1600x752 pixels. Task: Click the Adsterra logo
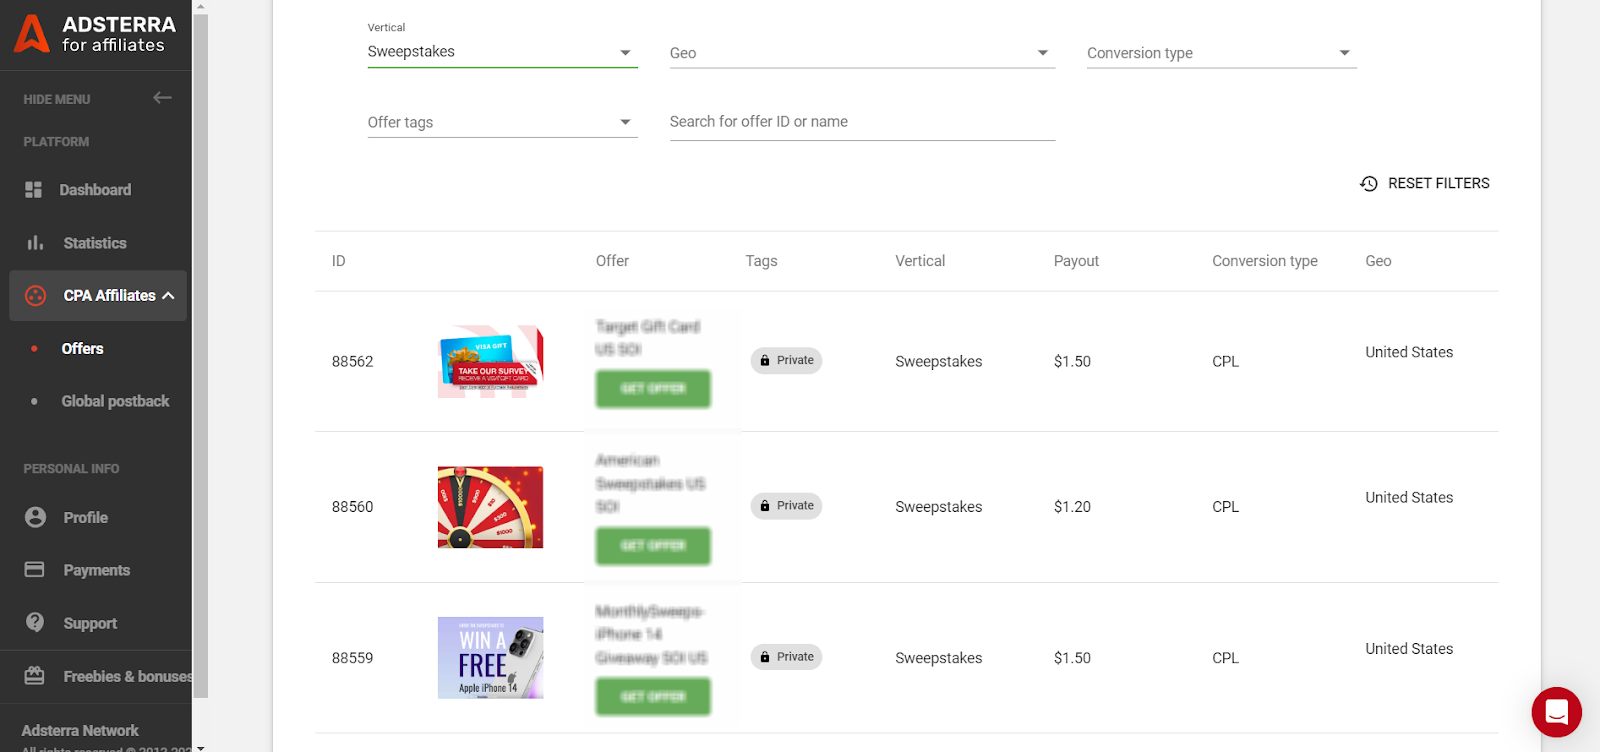(95, 34)
